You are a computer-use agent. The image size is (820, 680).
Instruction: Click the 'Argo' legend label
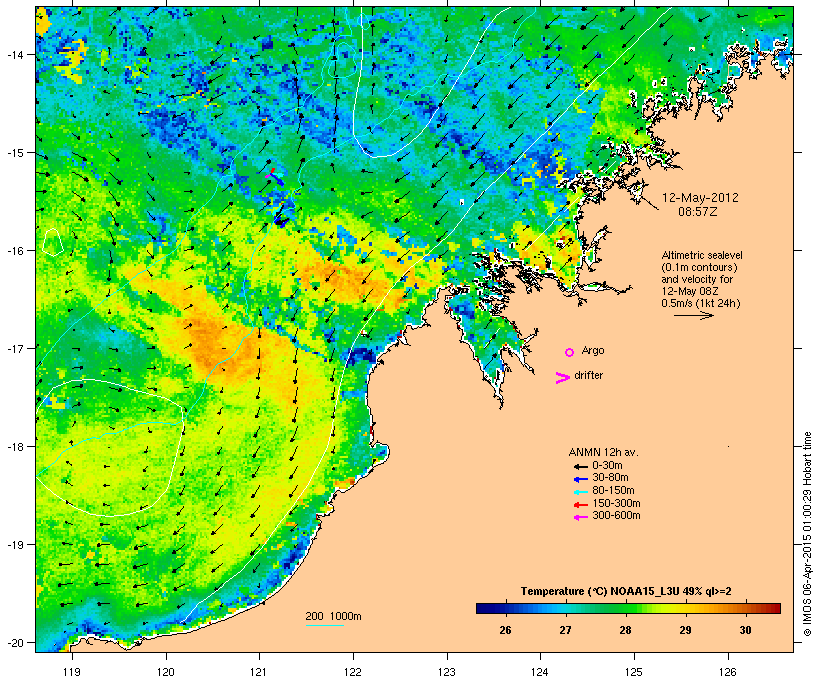tap(593, 350)
